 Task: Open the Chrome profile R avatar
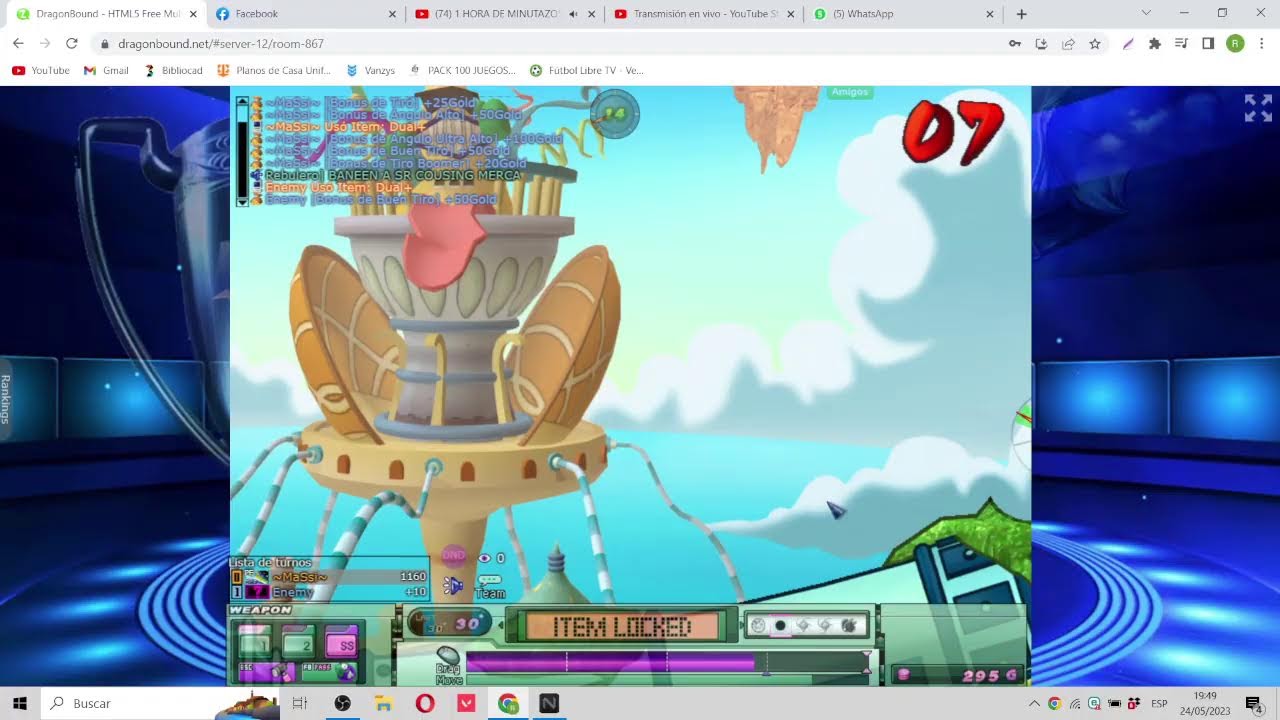1235,44
